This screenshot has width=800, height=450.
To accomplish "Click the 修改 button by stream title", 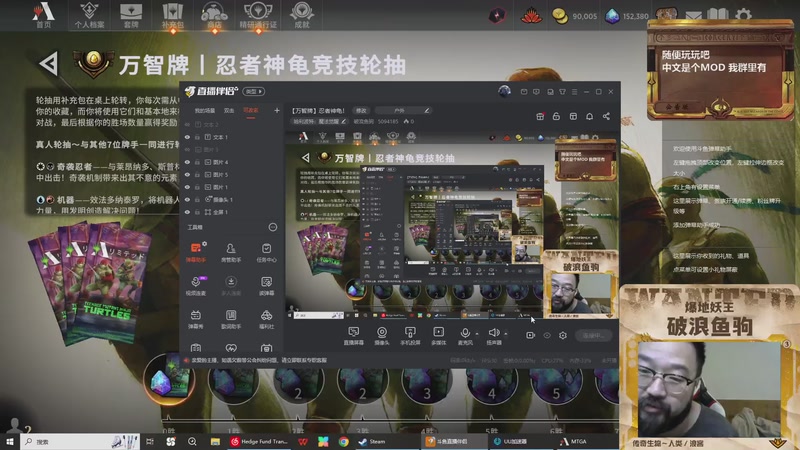I will (361, 110).
